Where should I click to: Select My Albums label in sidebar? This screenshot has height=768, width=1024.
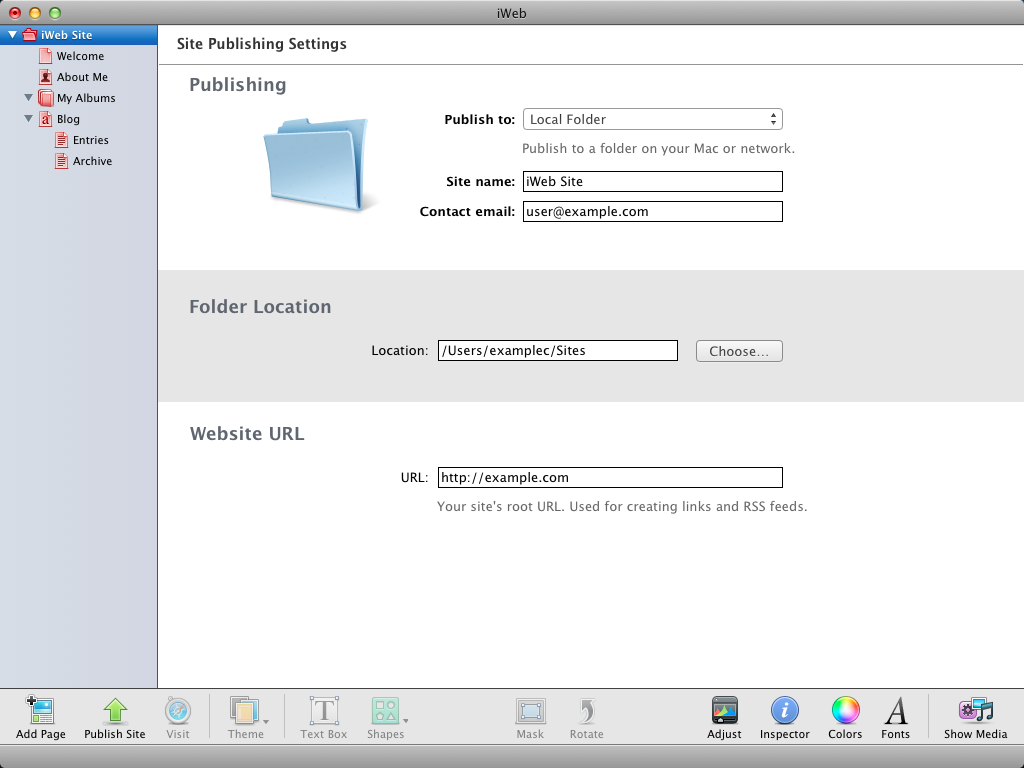click(86, 98)
